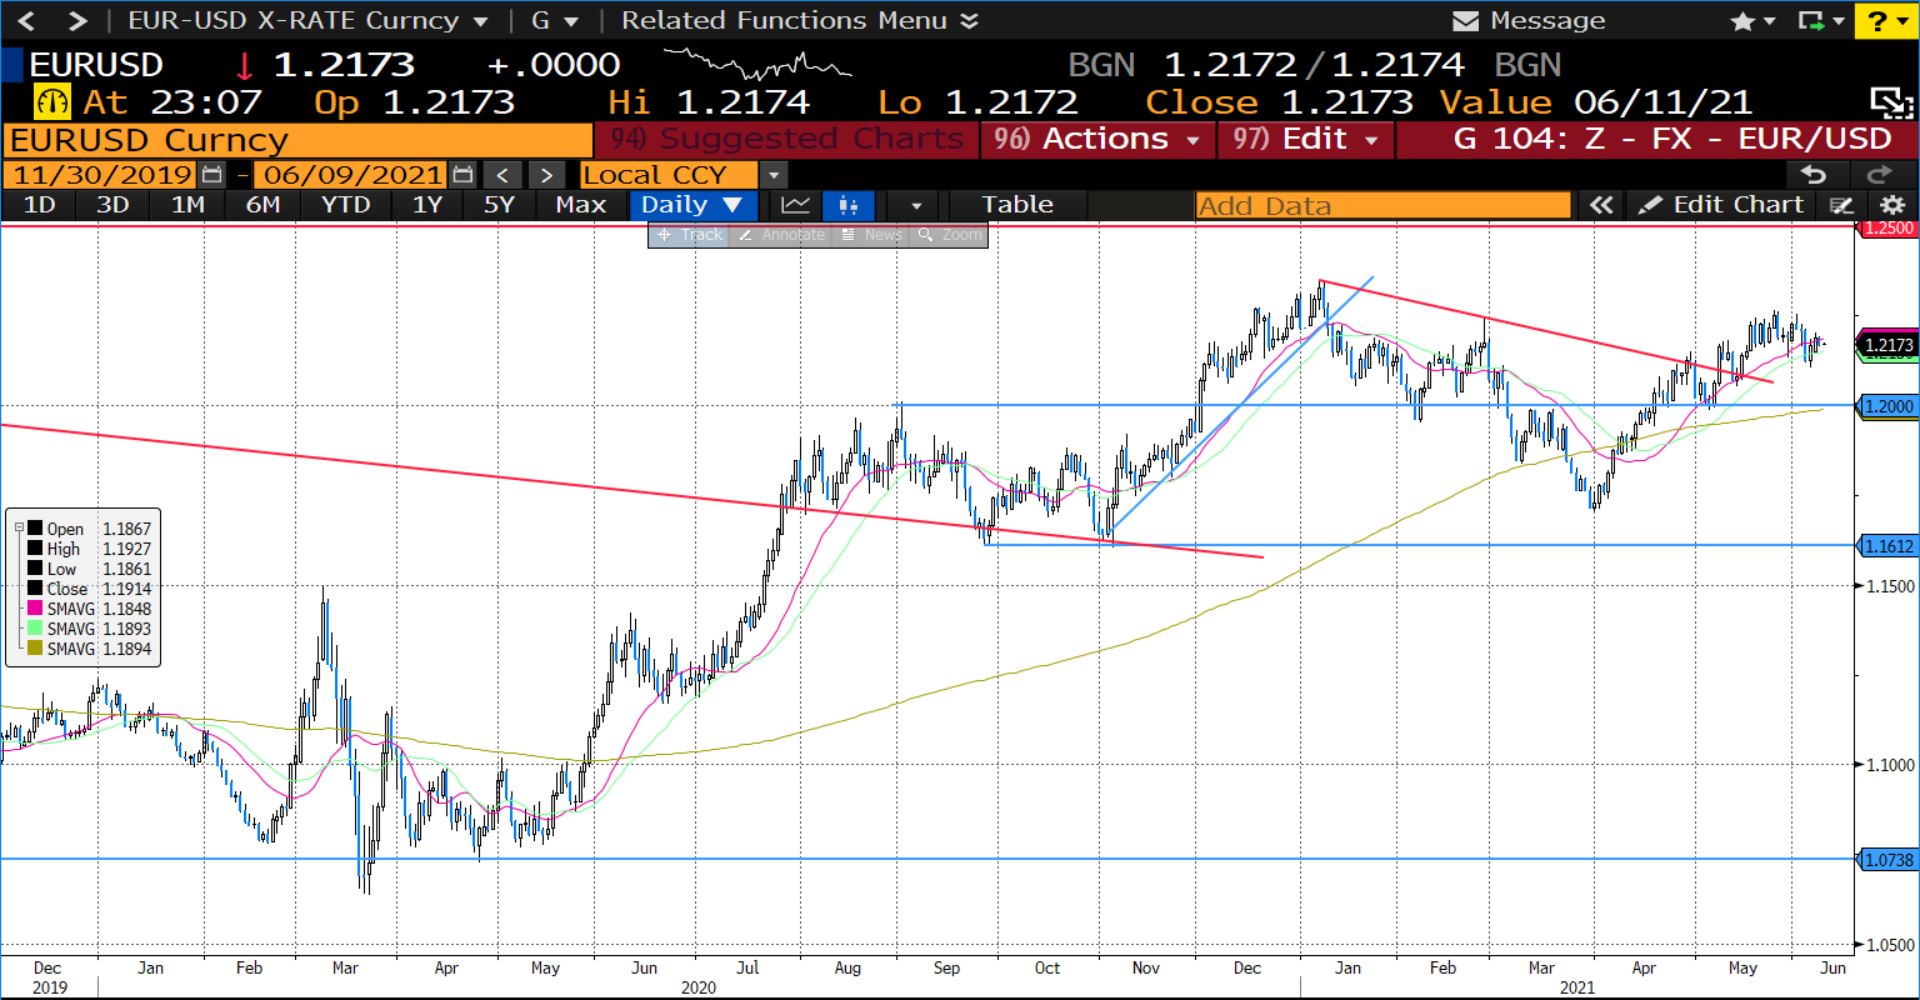Viewport: 1920px width, 1000px height.
Task: Activate the Track crosshair tool
Action: coord(689,235)
